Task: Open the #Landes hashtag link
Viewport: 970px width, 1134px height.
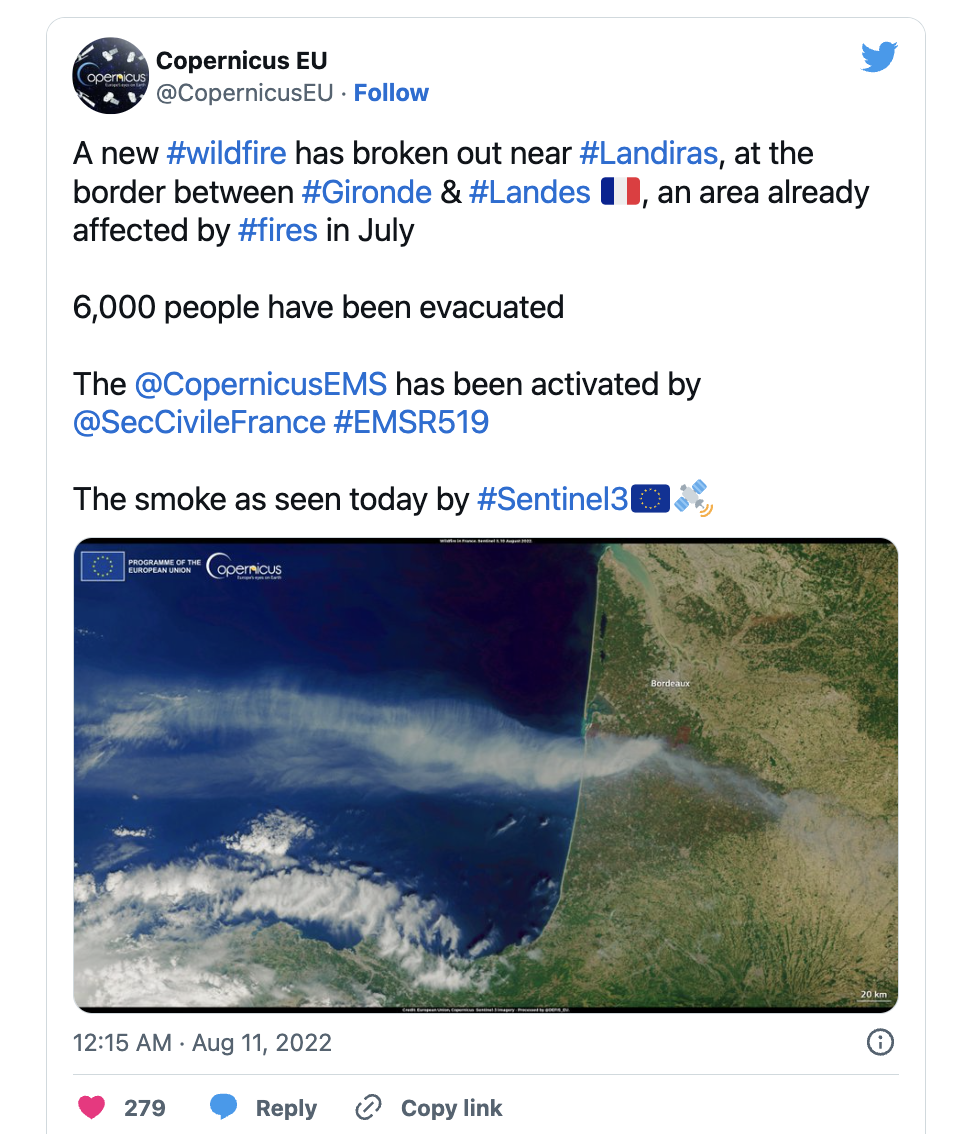Action: [529, 192]
